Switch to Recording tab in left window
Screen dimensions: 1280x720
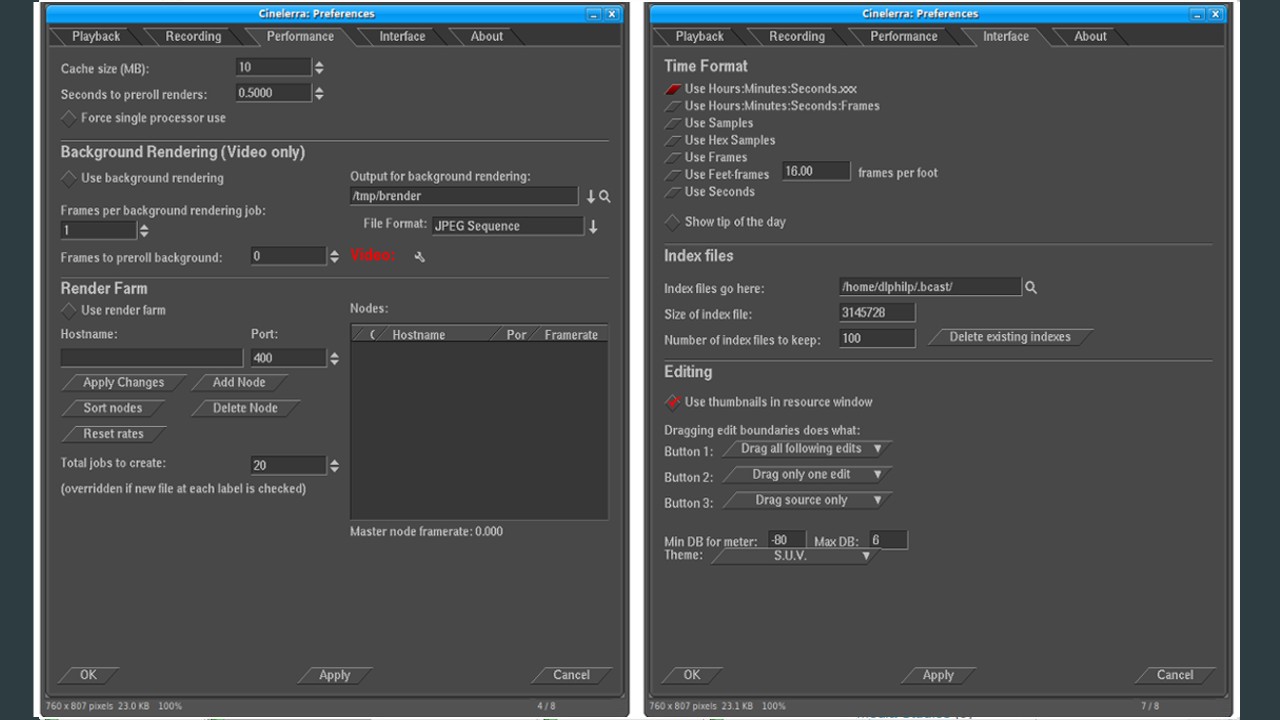[x=193, y=36]
